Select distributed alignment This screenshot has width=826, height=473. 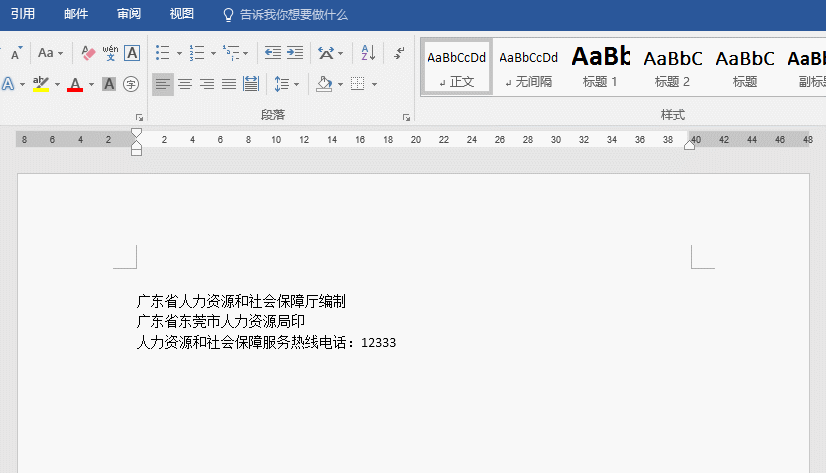pos(251,84)
